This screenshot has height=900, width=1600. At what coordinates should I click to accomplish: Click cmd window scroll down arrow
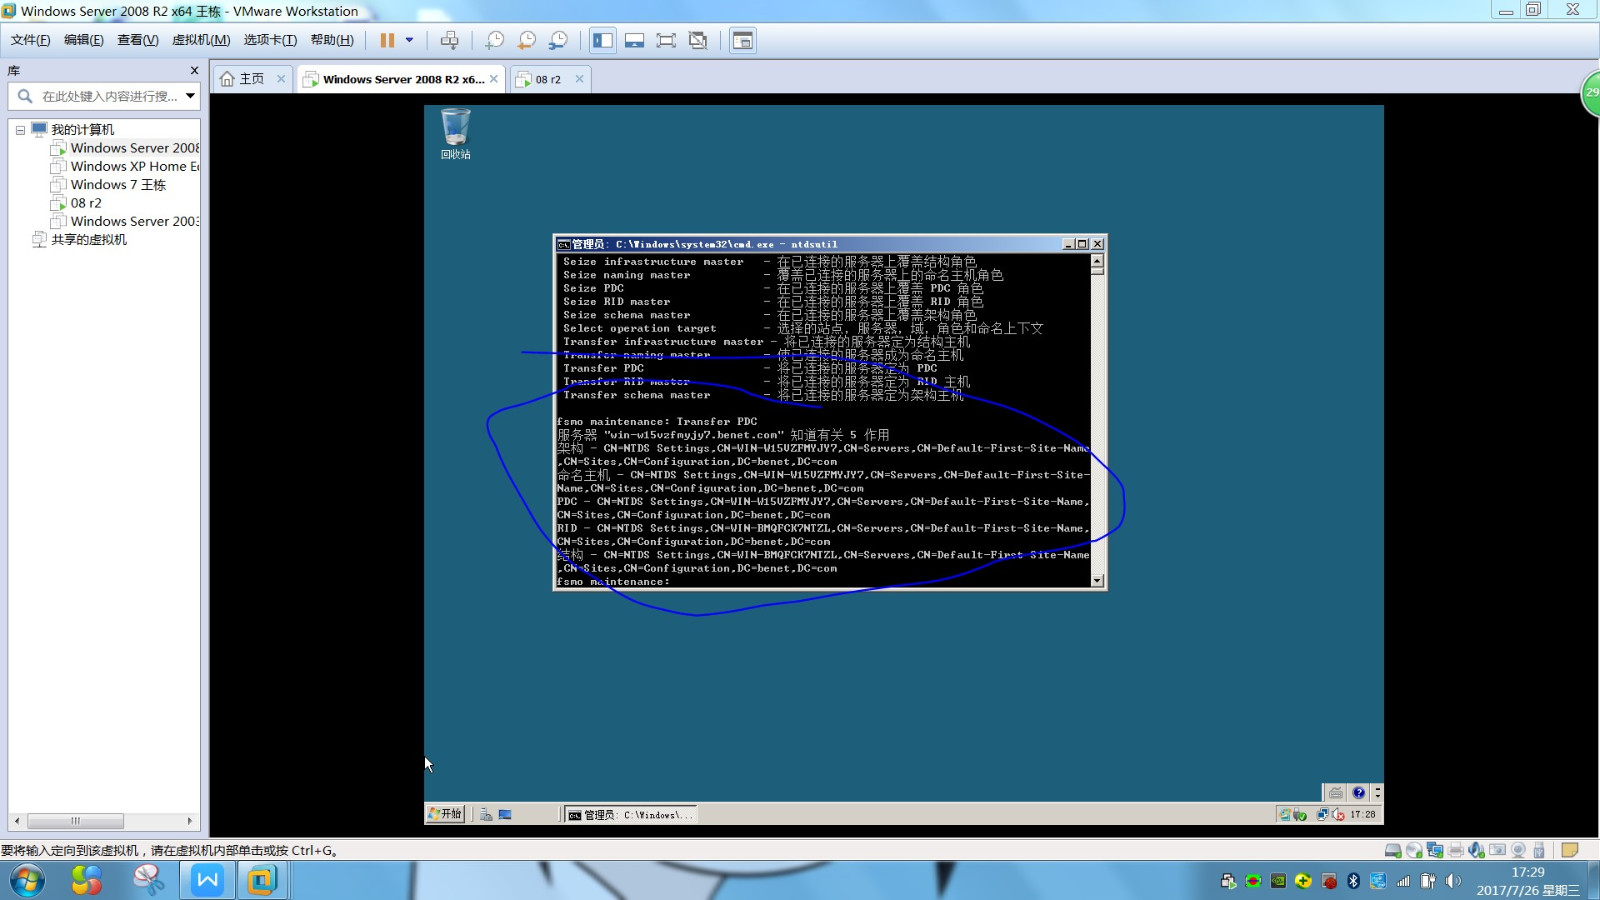click(x=1097, y=580)
